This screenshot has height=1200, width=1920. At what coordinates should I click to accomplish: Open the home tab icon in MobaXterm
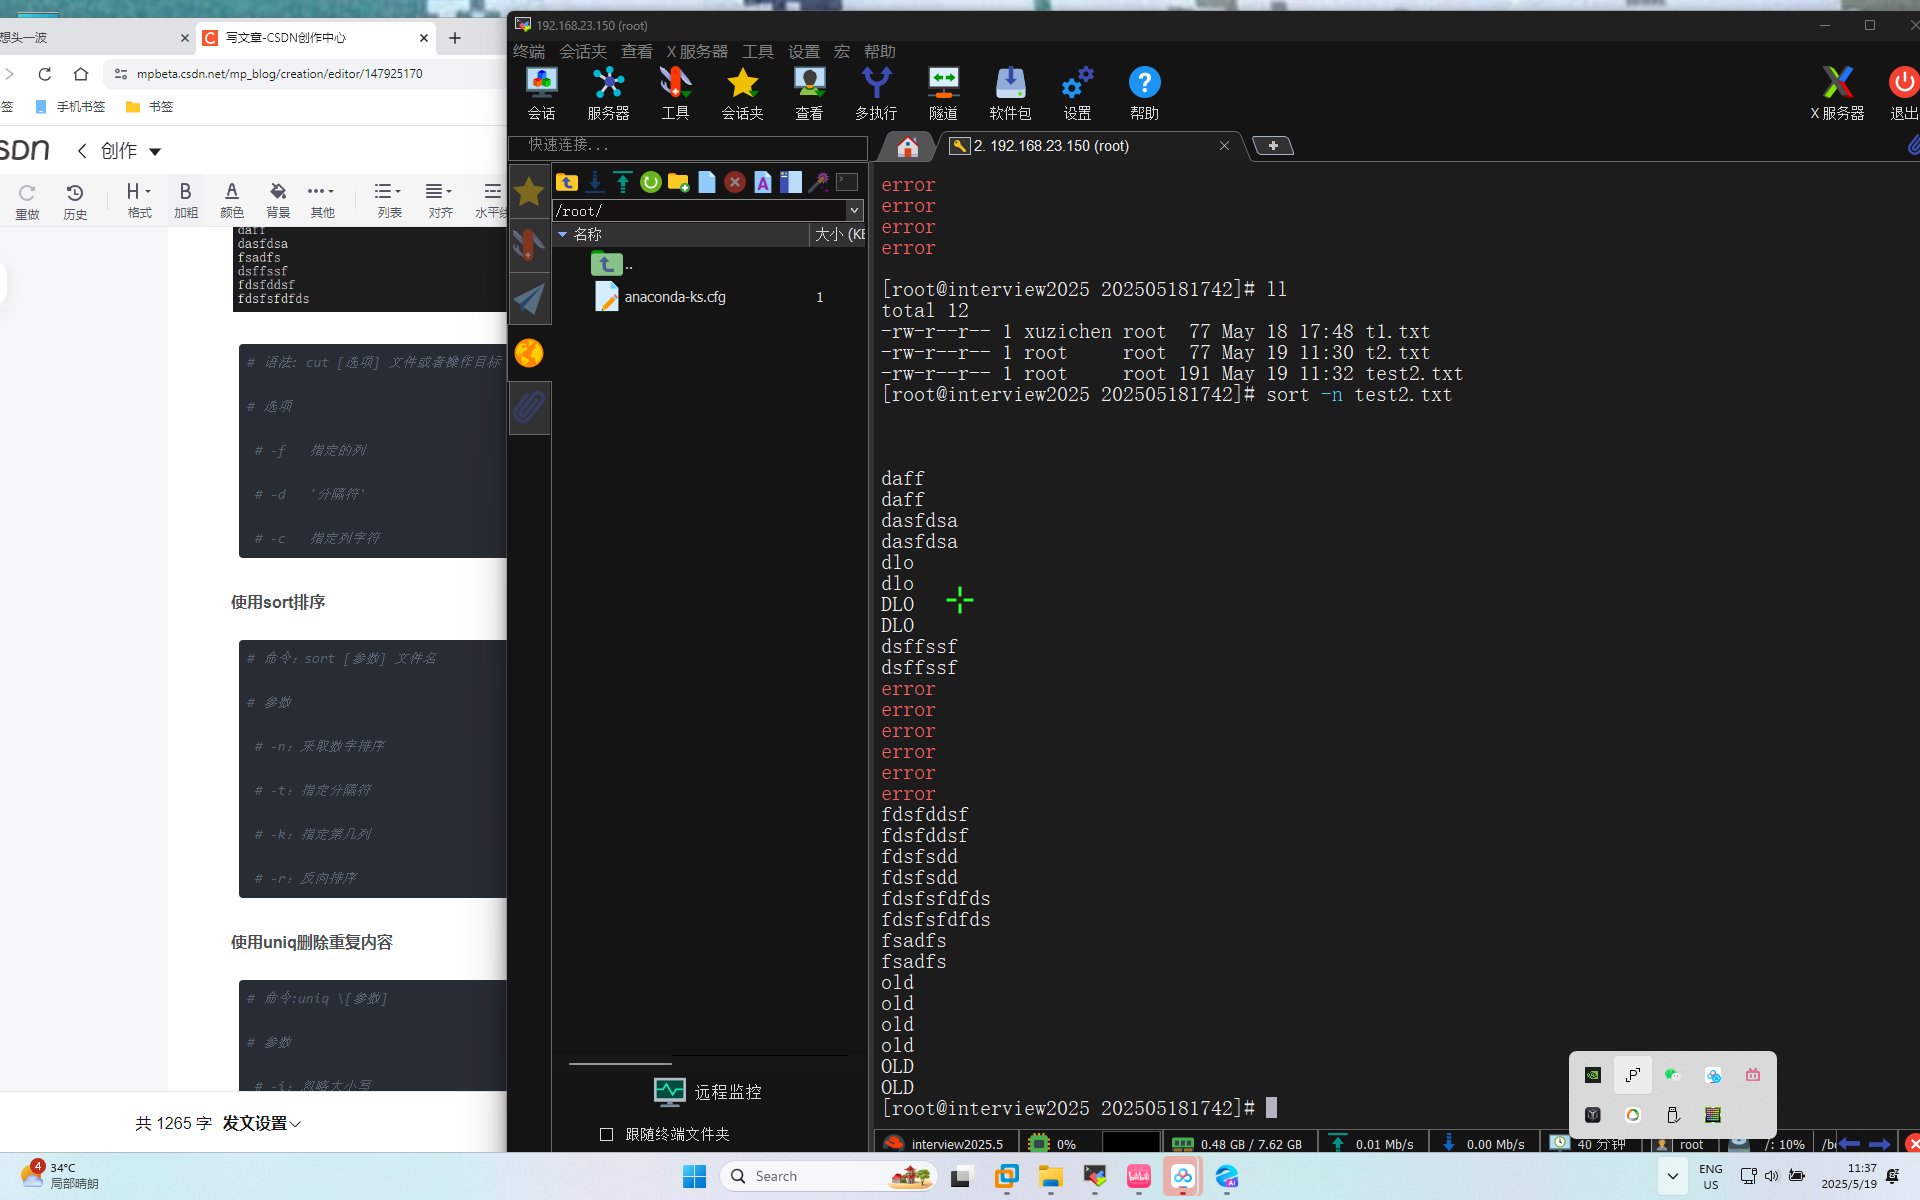tap(907, 147)
